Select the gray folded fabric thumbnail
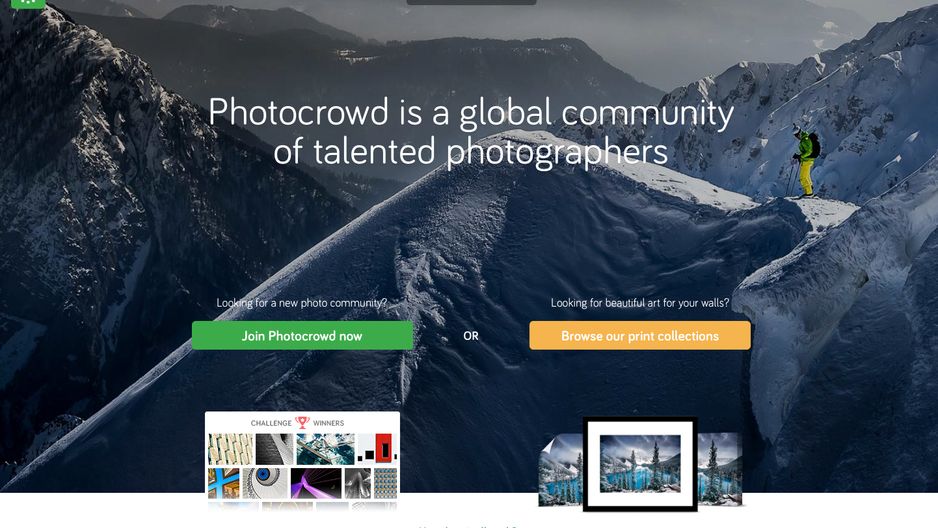Screen dimensions: 938x528 [x=358, y=483]
